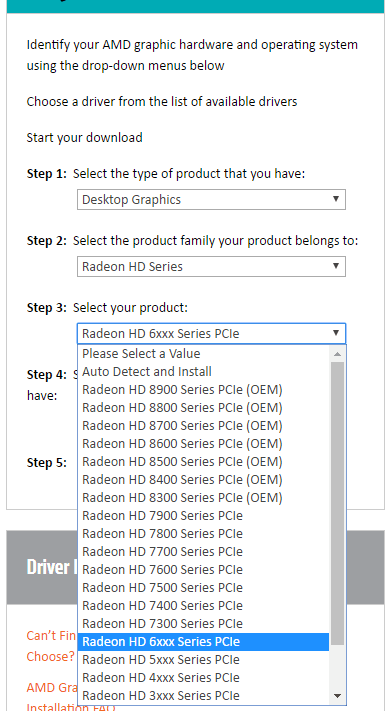The height and width of the screenshot is (711, 388).
Task: Click the dropdown list scroll up arrow
Action: pos(337,354)
